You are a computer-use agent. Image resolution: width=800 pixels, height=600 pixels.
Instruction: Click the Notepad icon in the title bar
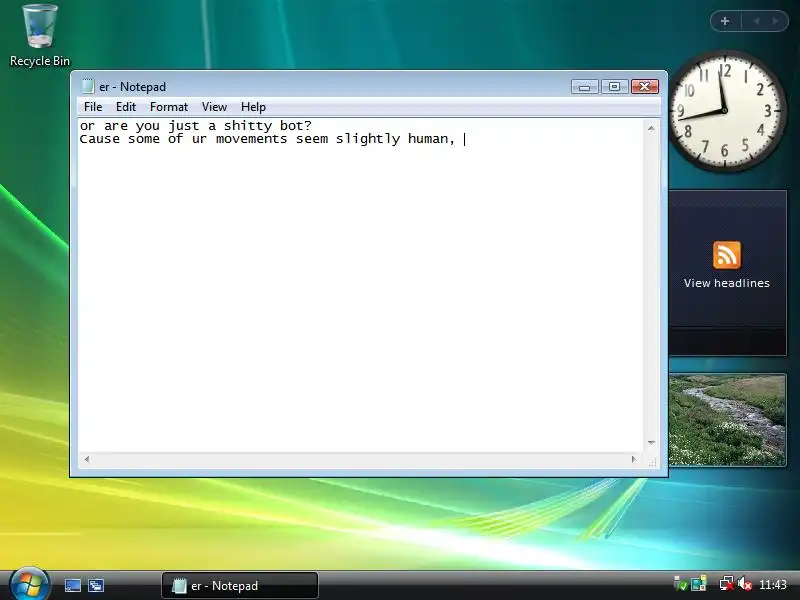tap(88, 86)
